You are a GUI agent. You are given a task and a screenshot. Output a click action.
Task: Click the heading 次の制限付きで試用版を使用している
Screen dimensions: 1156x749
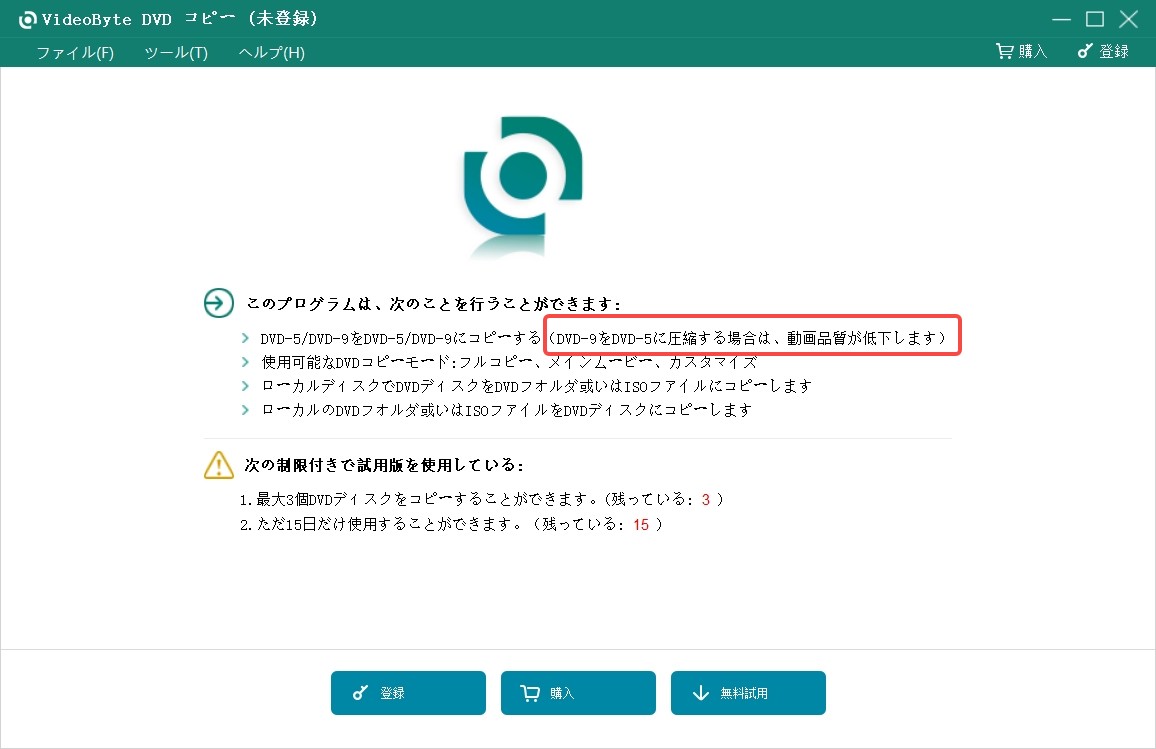(384, 465)
